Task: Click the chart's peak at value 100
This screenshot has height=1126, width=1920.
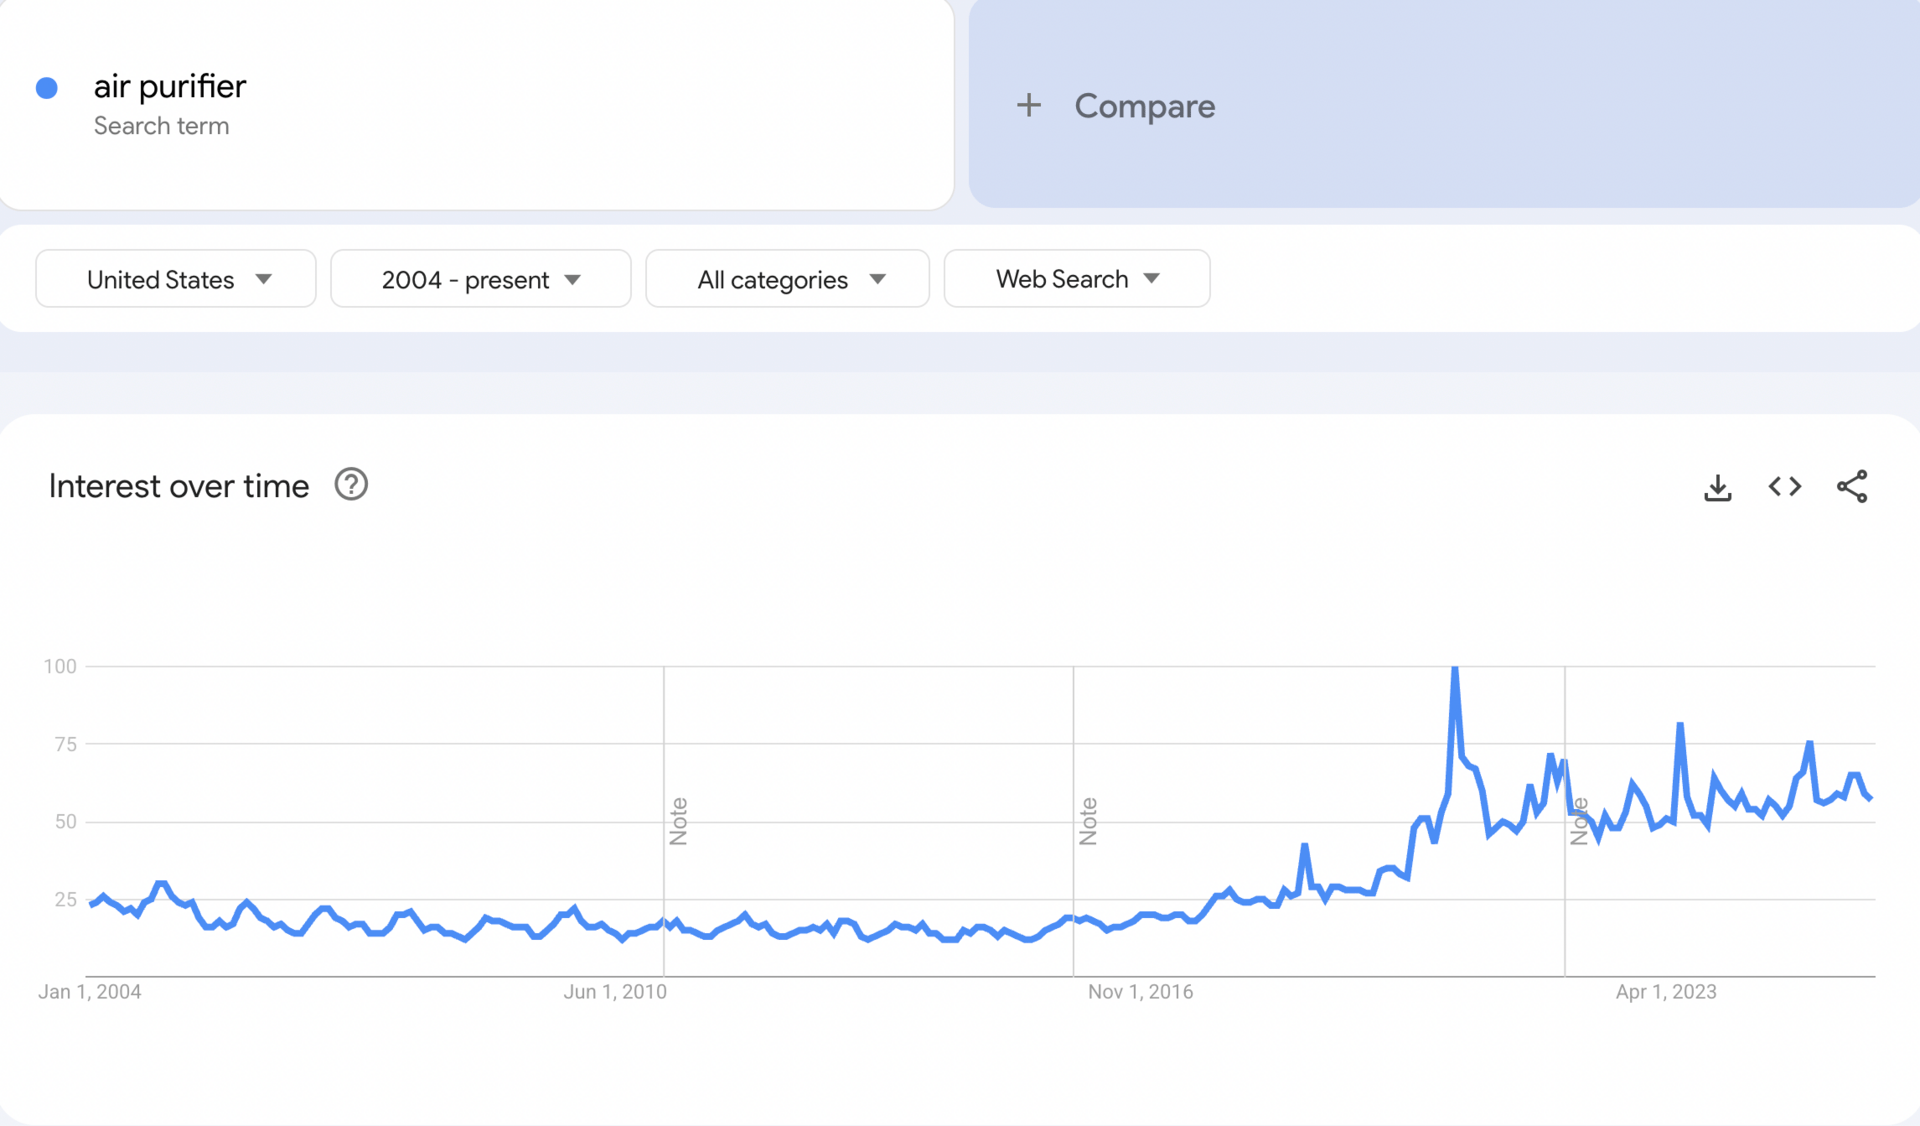Action: [x=1455, y=668]
